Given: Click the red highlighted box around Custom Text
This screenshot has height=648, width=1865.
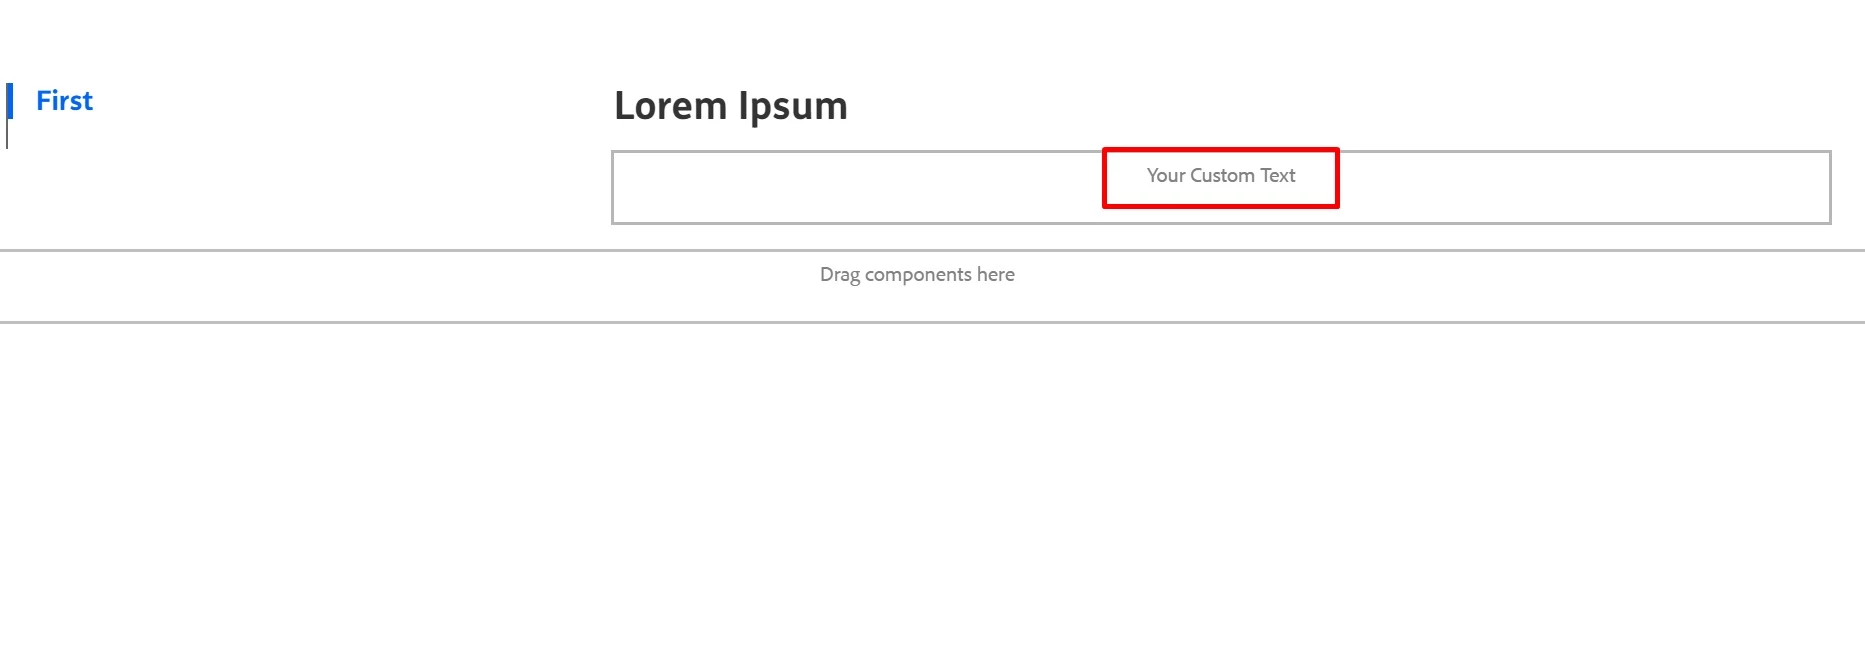Looking at the screenshot, I should [x=1220, y=178].
